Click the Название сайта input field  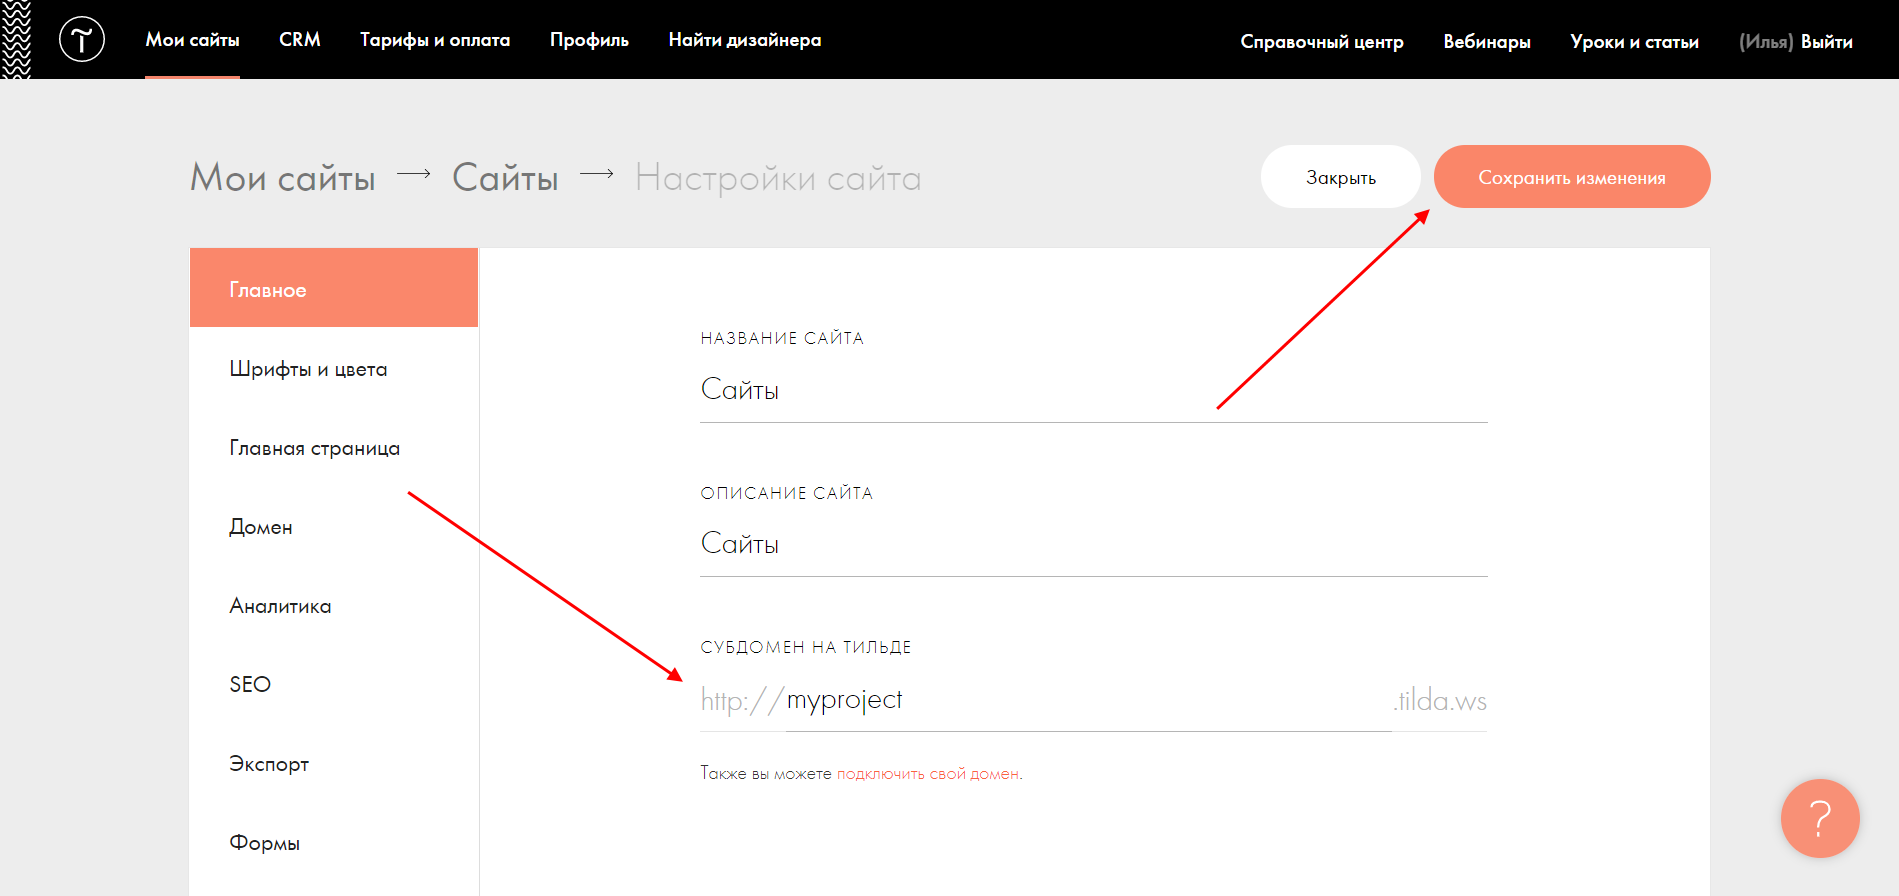(x=1092, y=390)
